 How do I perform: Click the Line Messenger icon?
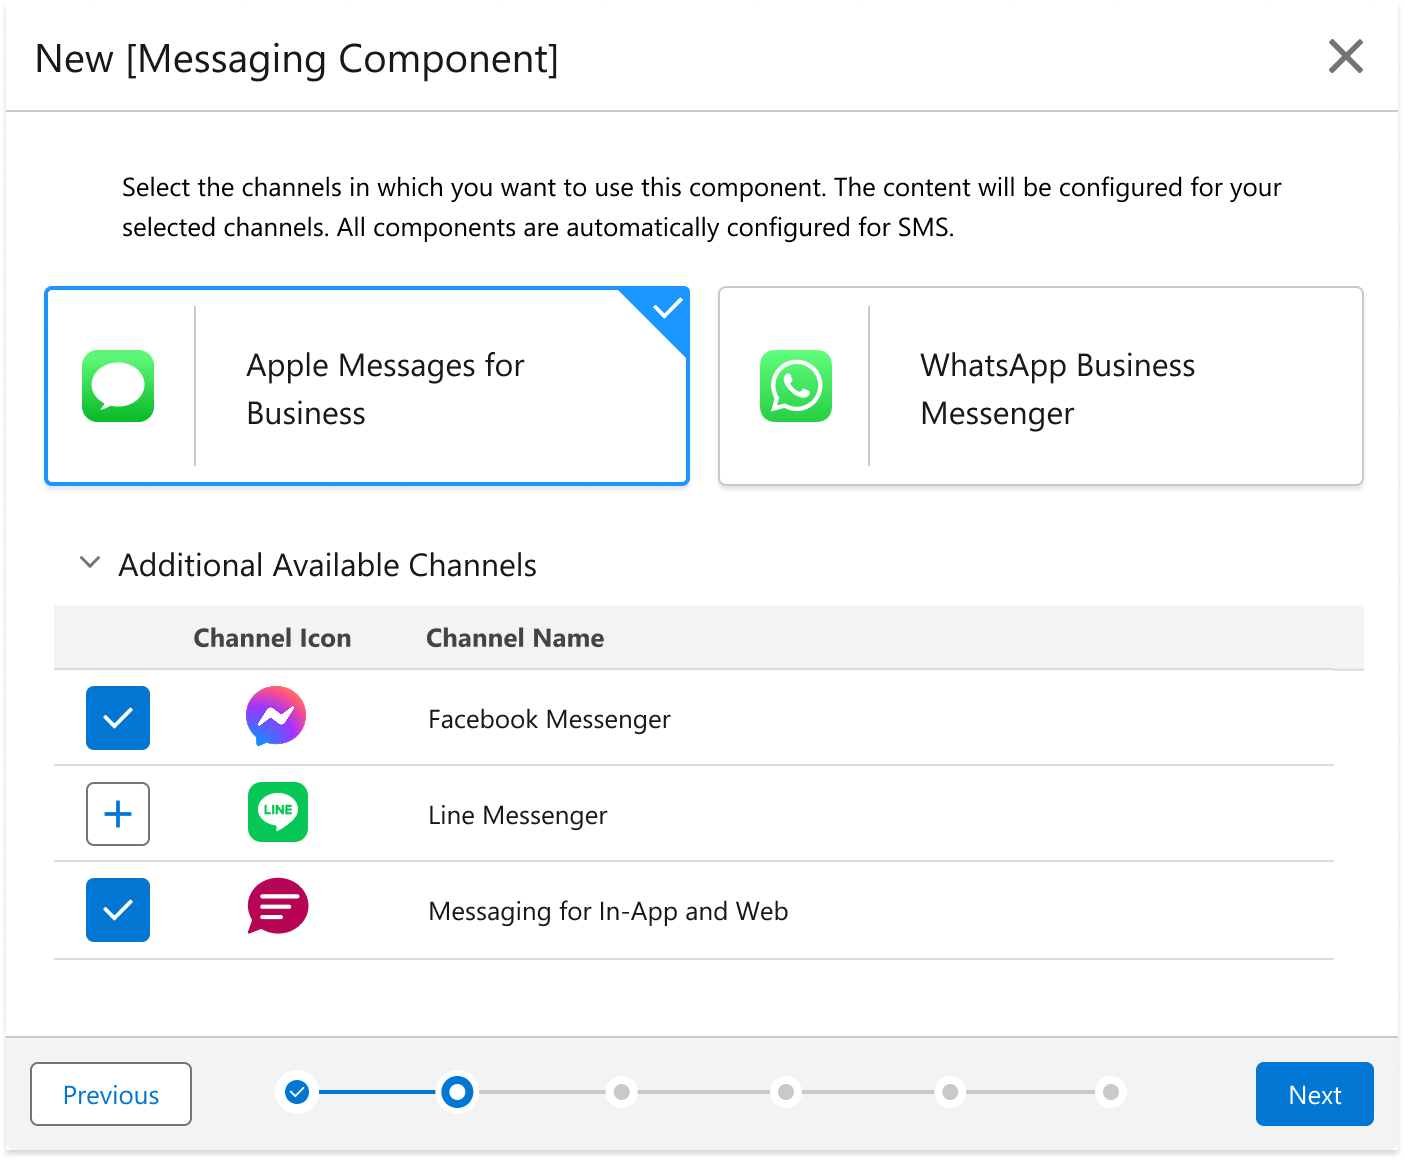coord(278,812)
